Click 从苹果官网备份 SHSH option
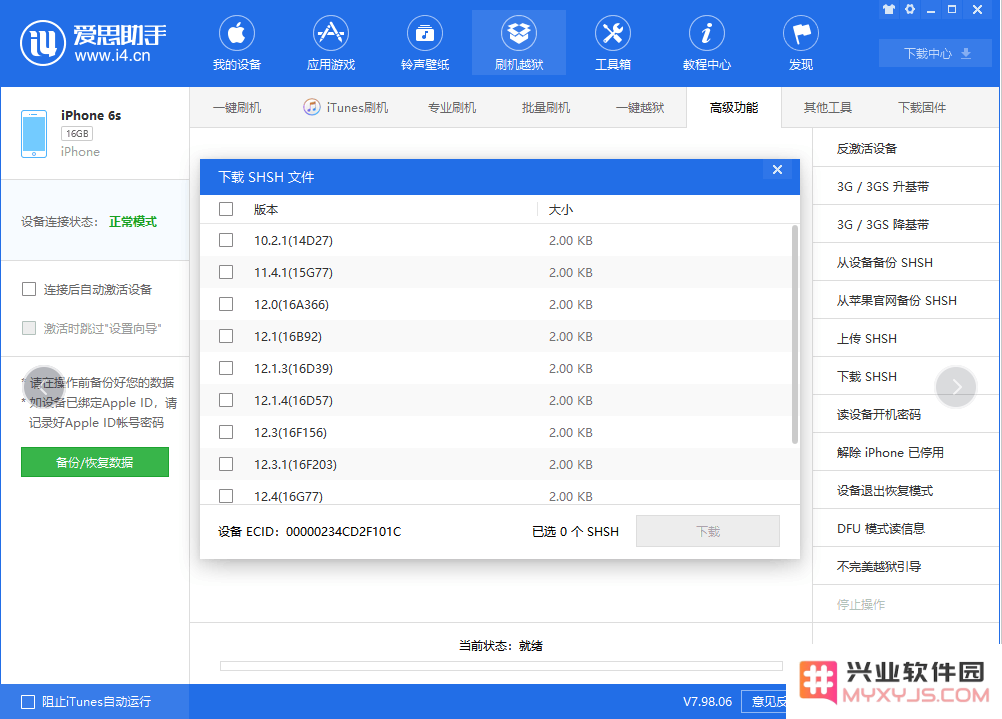This screenshot has height=719, width=1002. coord(906,300)
